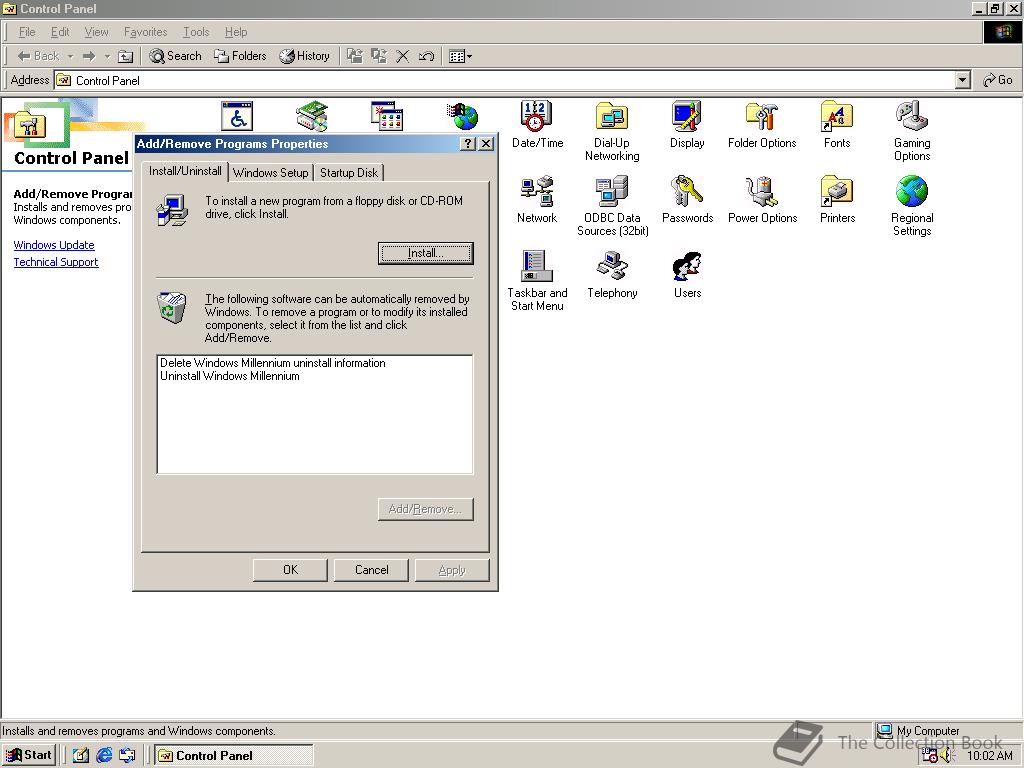Open the Tools menu
The width and height of the screenshot is (1024, 768).
click(x=196, y=32)
